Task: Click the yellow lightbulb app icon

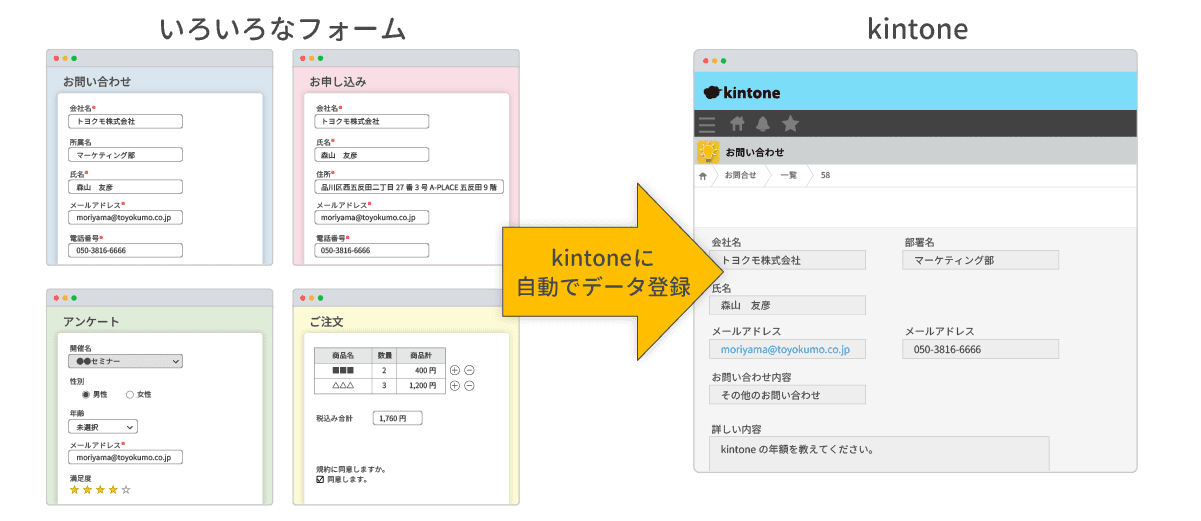Action: pos(708,151)
